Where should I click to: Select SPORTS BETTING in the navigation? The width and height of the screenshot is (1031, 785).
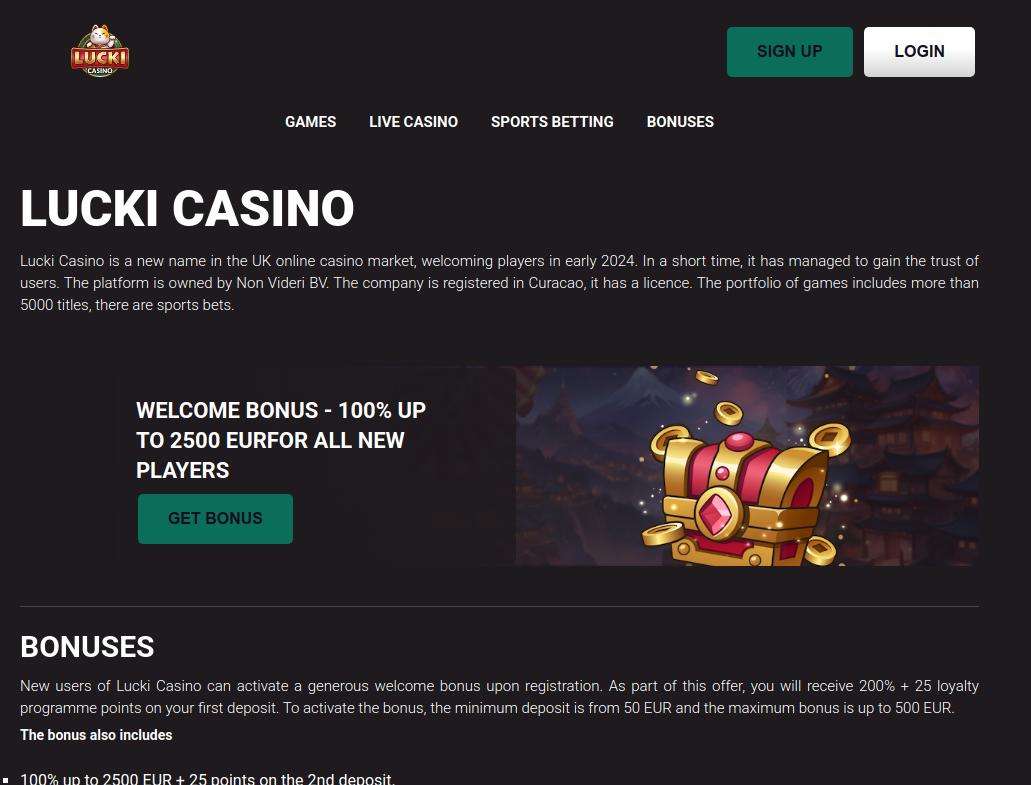[x=552, y=122]
